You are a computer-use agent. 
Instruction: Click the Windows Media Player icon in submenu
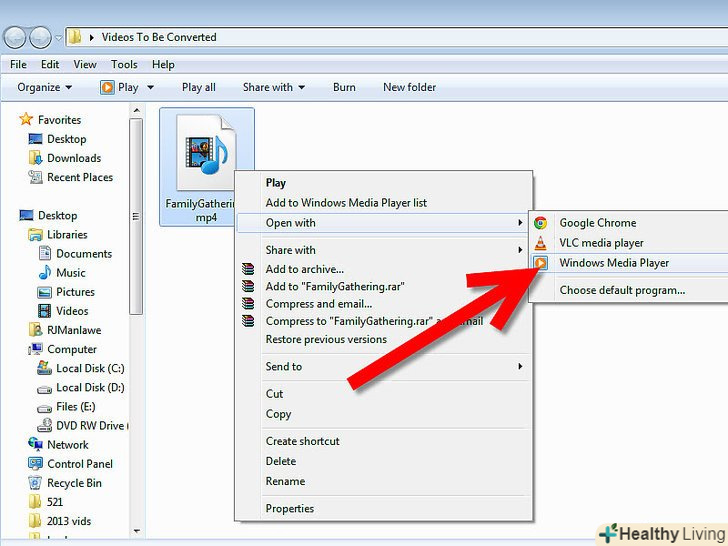[541, 263]
